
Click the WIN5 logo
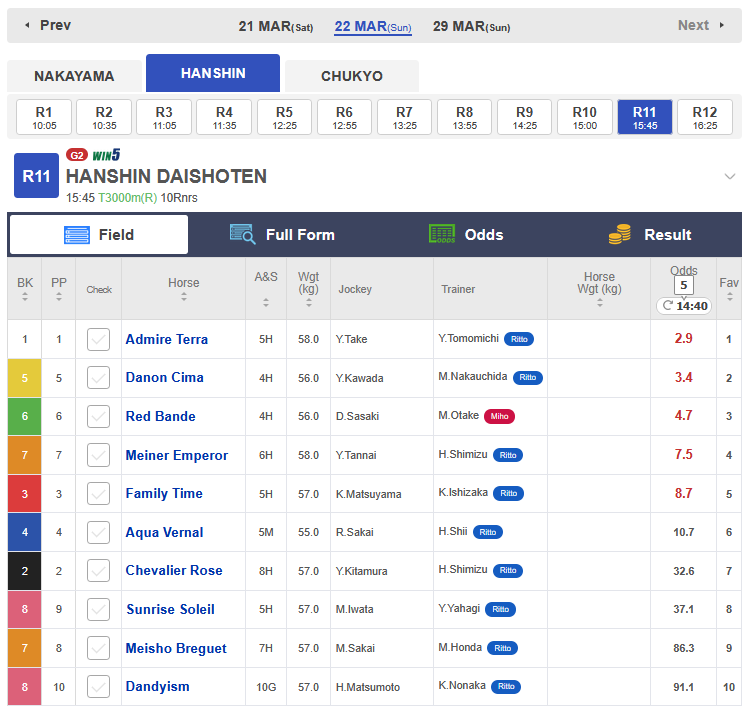(x=106, y=155)
